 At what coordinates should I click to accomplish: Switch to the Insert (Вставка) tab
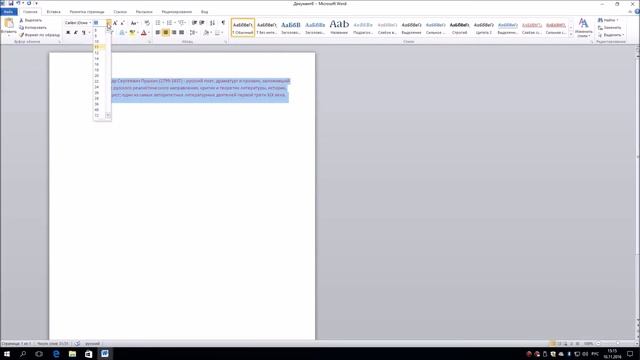53,12
